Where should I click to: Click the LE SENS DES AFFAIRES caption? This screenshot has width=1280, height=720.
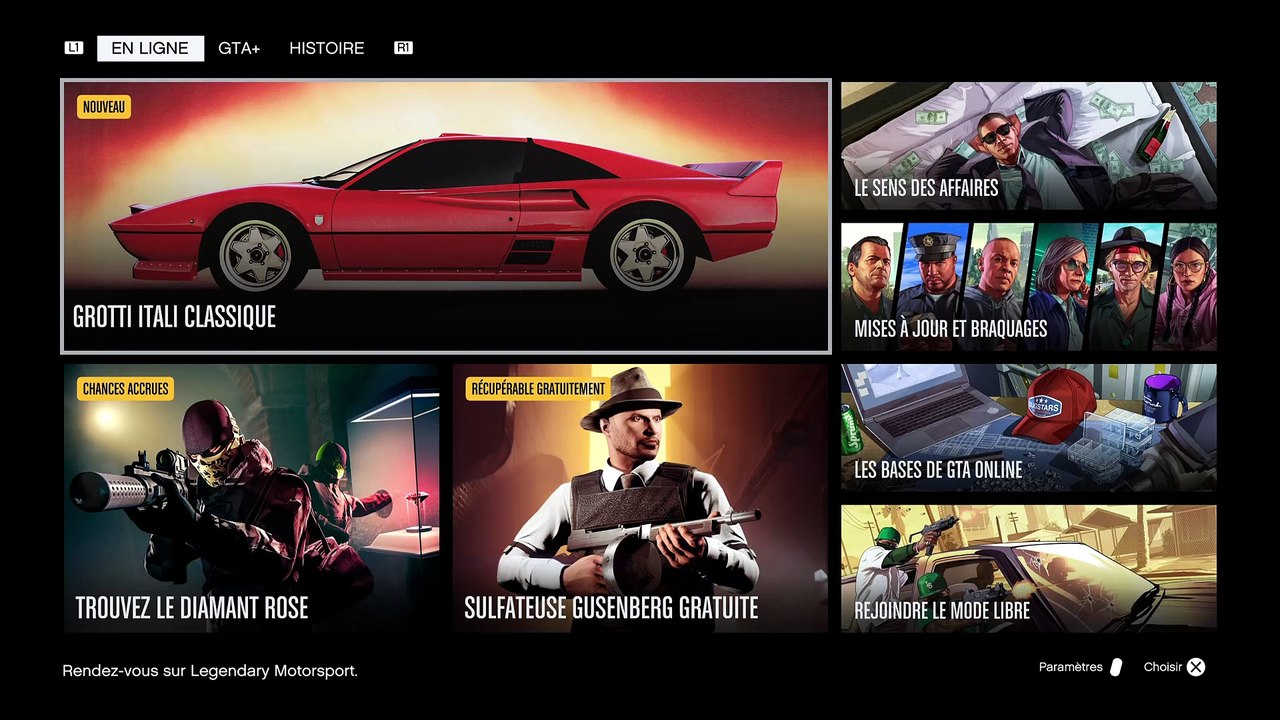tap(926, 188)
